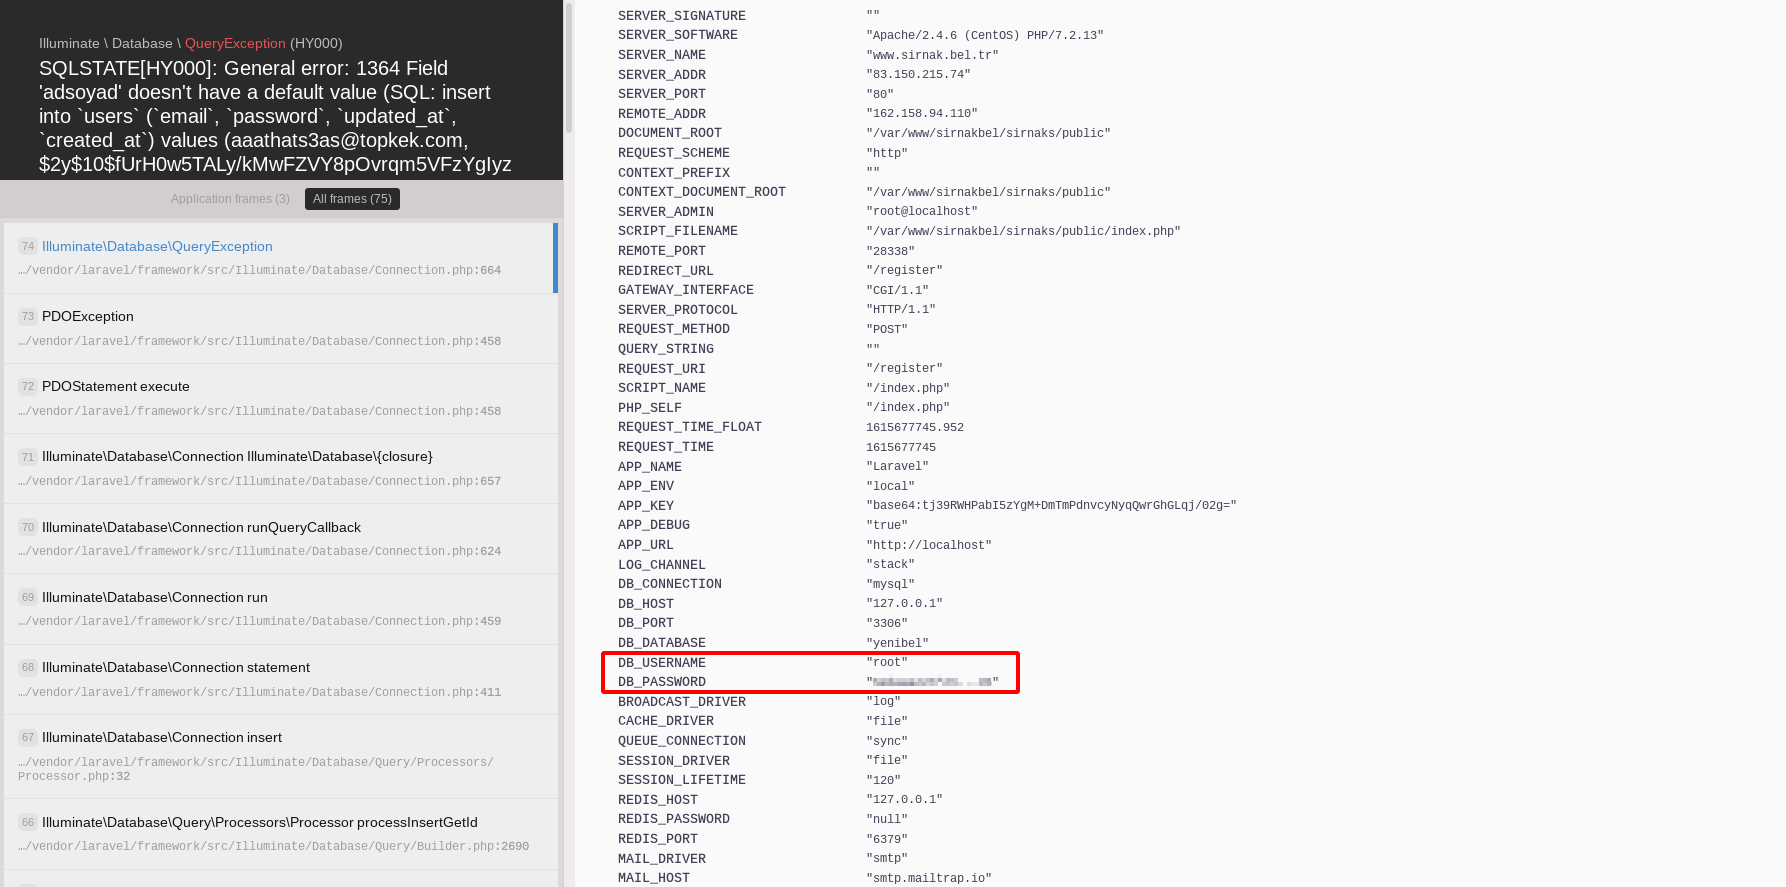Viewport: 1786px width, 887px height.
Task: Click the SERVER_SOFTWARE Apache value
Action: point(985,36)
